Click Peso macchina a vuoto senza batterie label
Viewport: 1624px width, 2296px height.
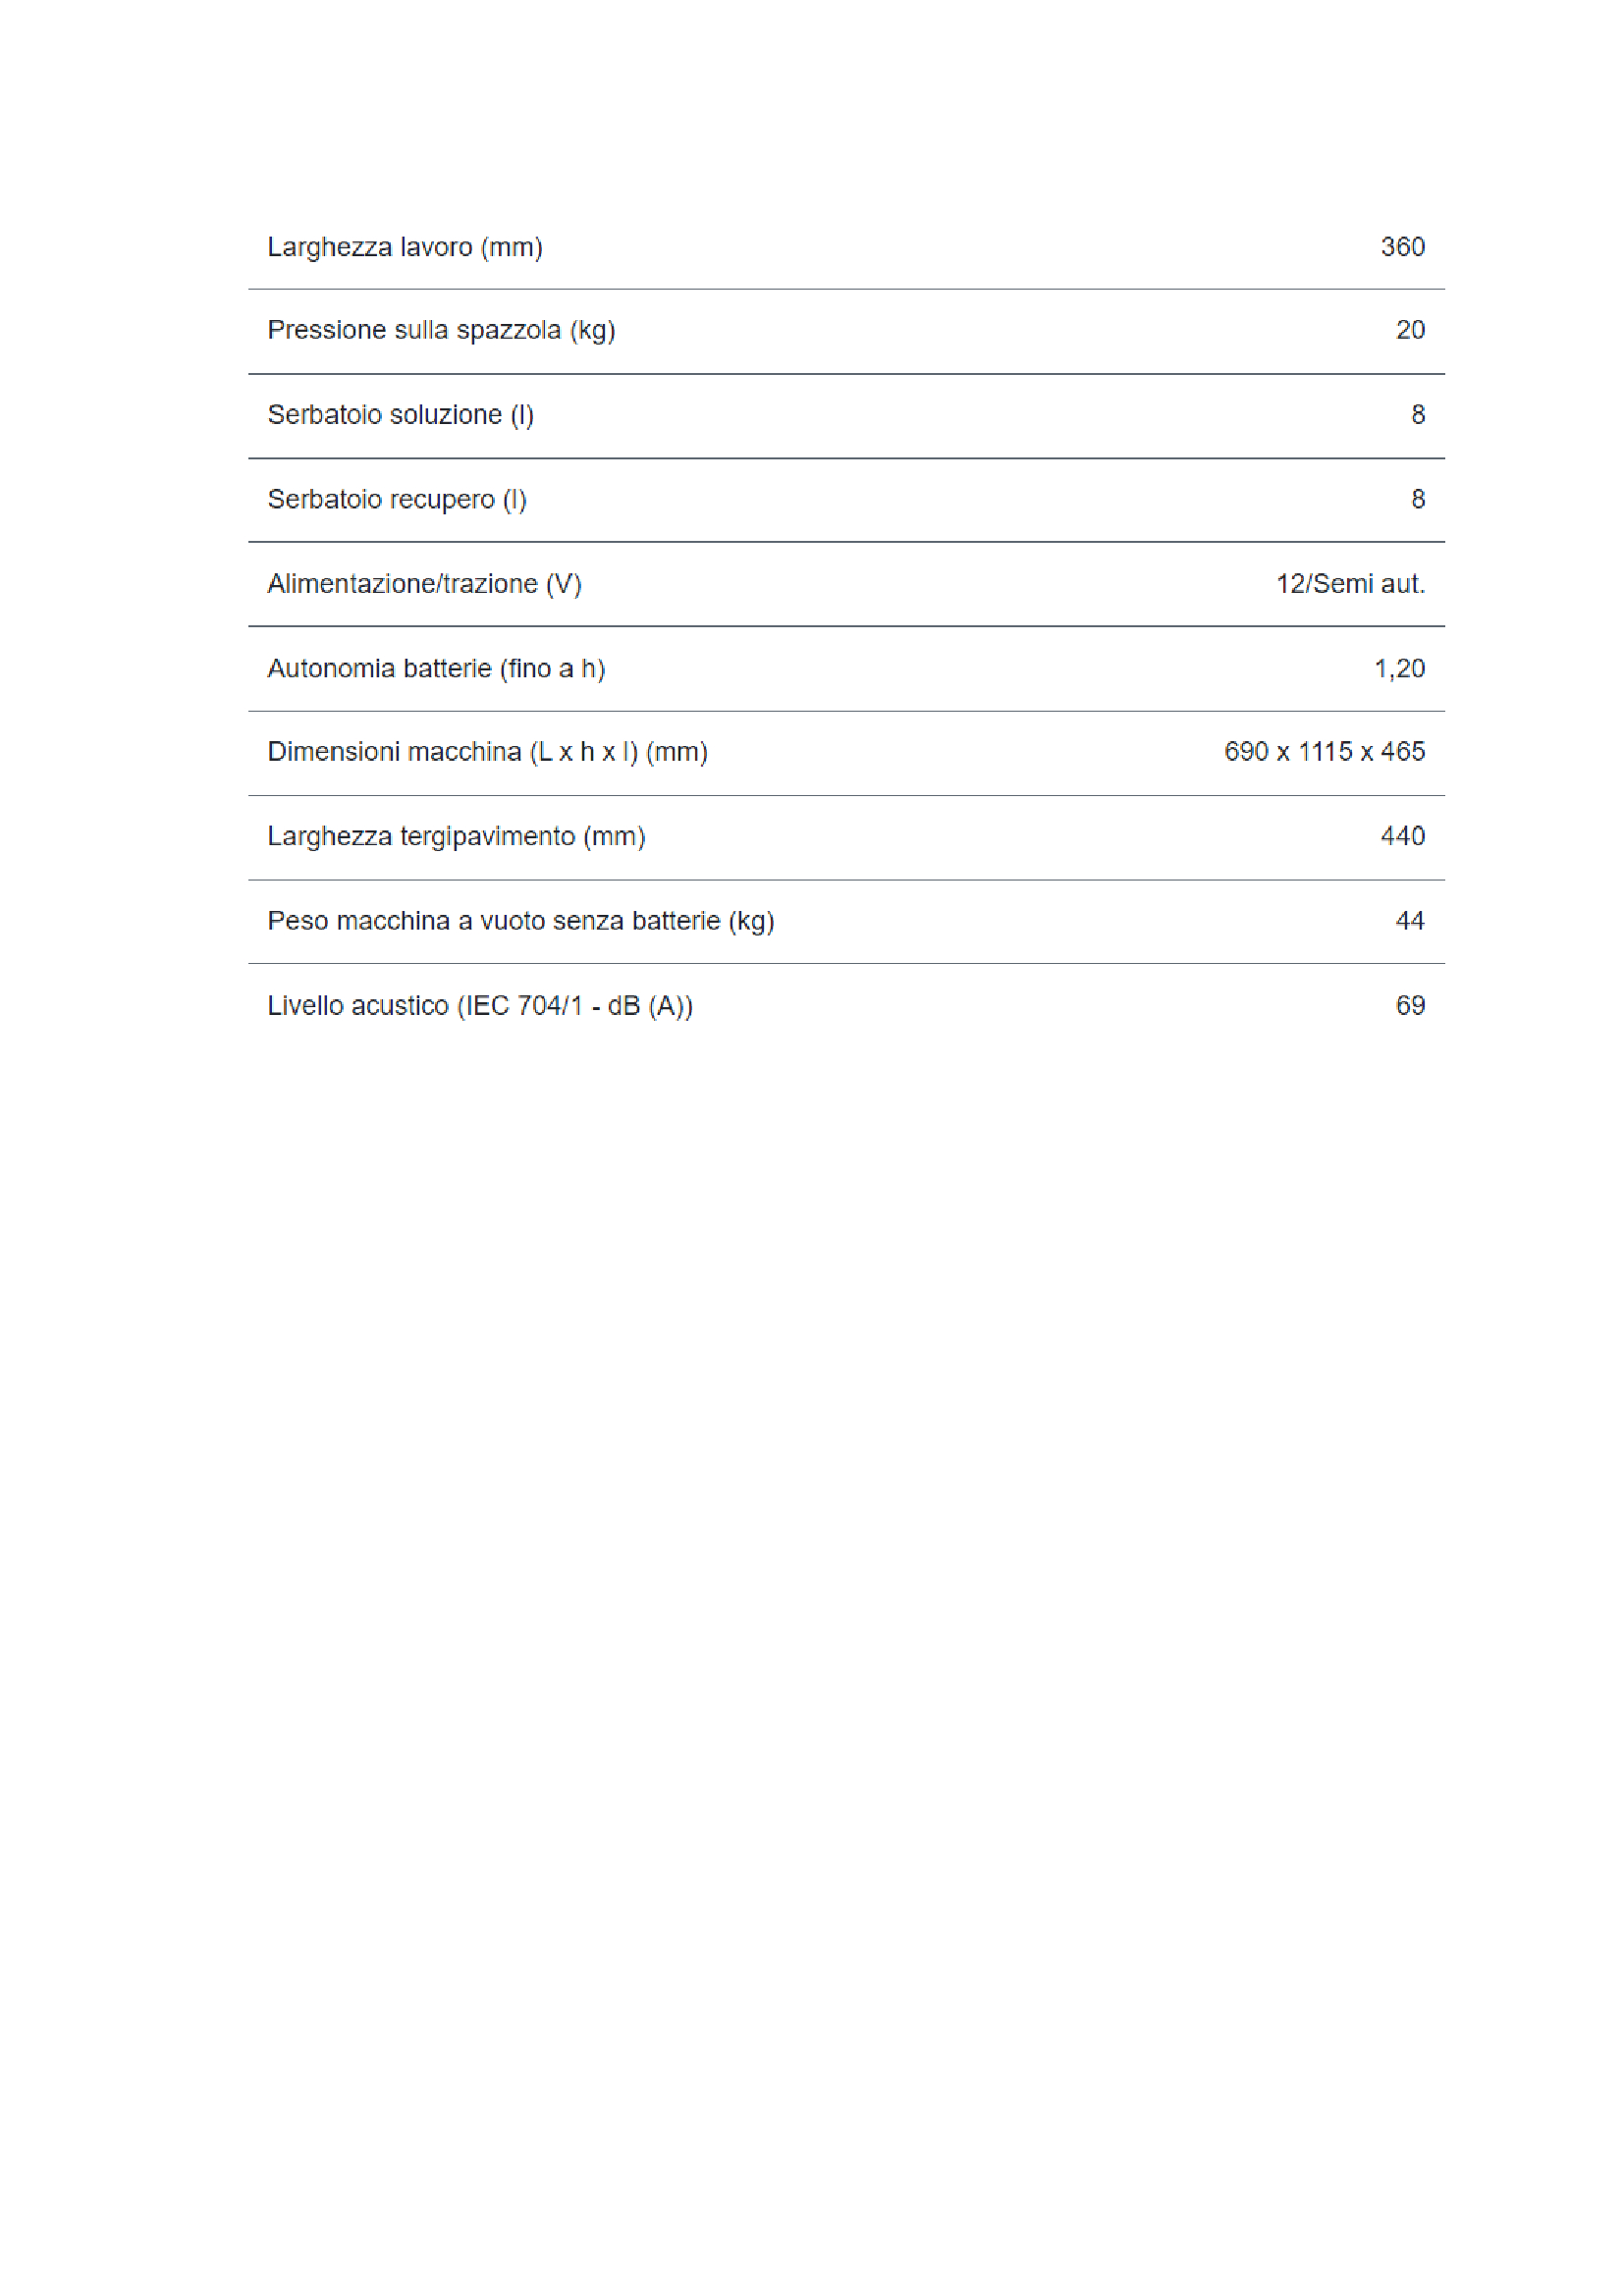click(521, 921)
